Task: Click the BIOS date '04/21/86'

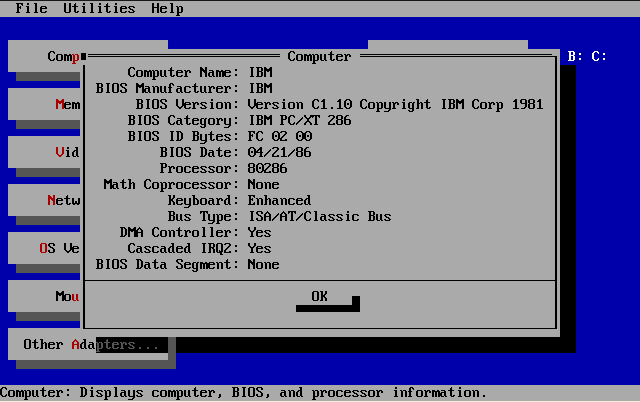Action: point(280,152)
